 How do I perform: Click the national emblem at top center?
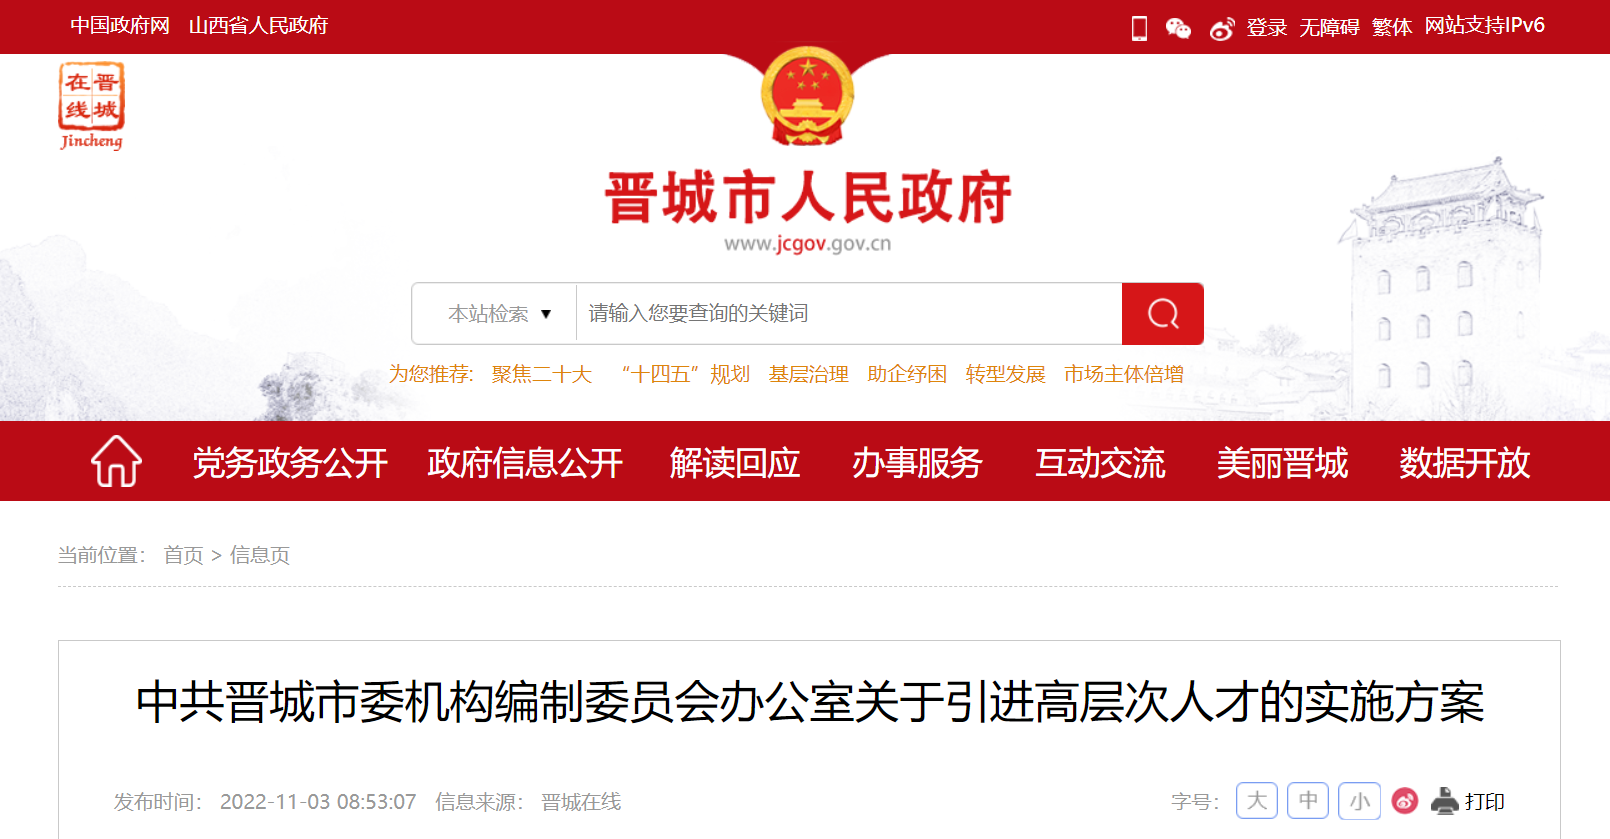(x=807, y=96)
